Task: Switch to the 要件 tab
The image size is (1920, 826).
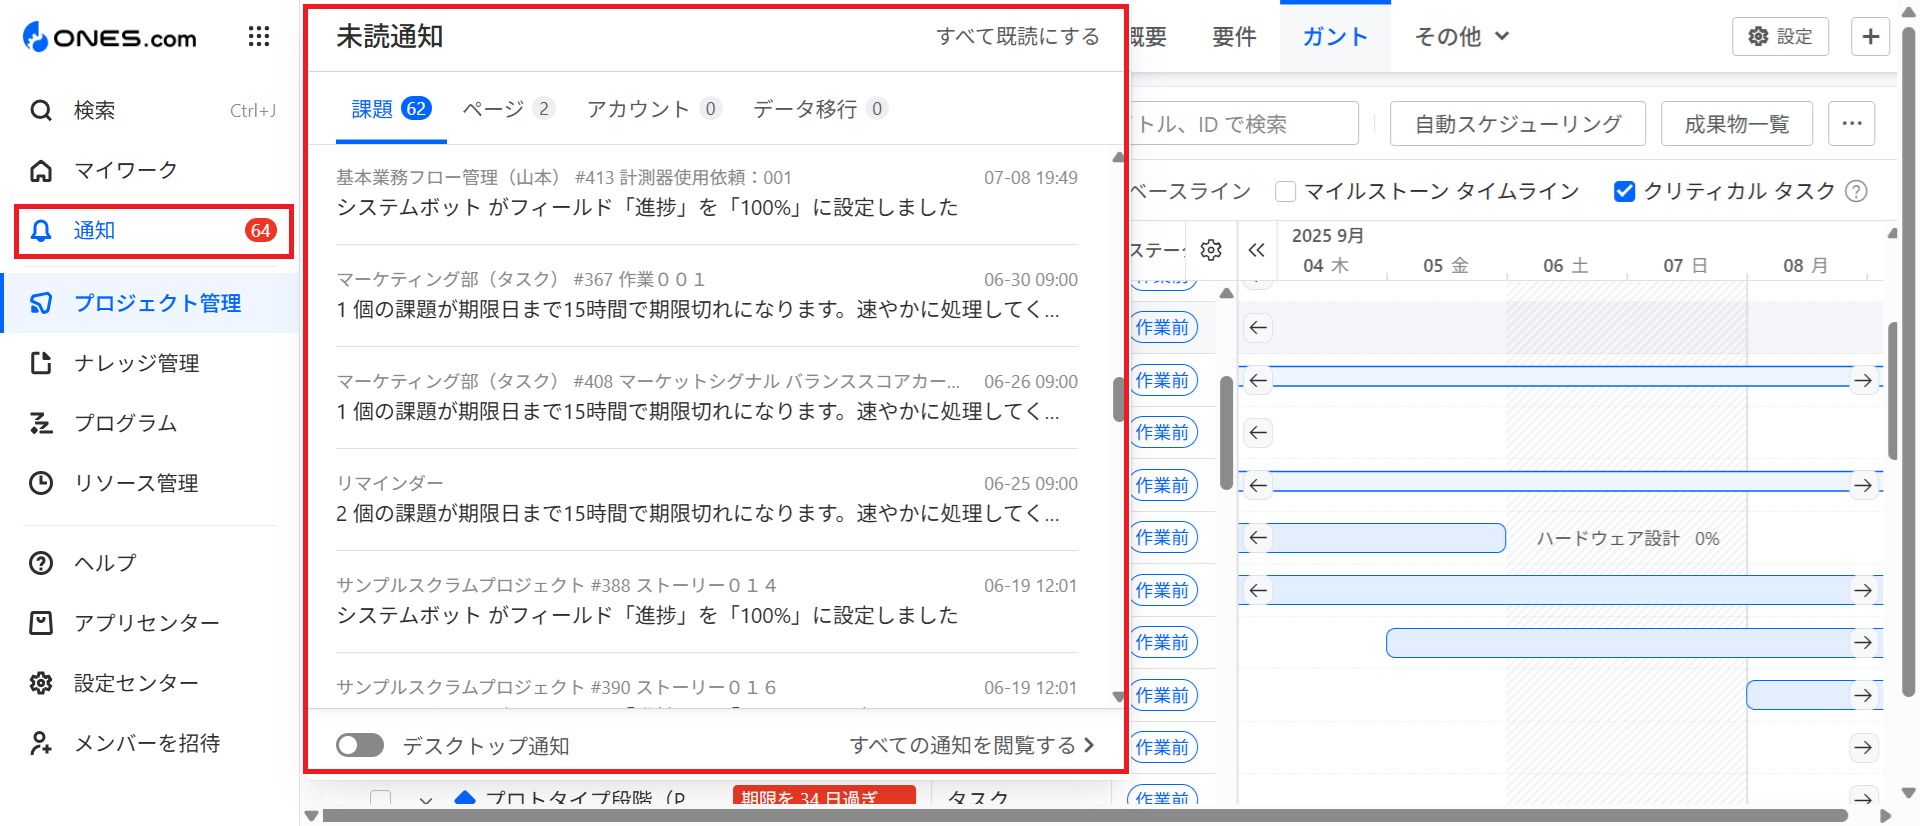Action: pyautogui.click(x=1234, y=37)
